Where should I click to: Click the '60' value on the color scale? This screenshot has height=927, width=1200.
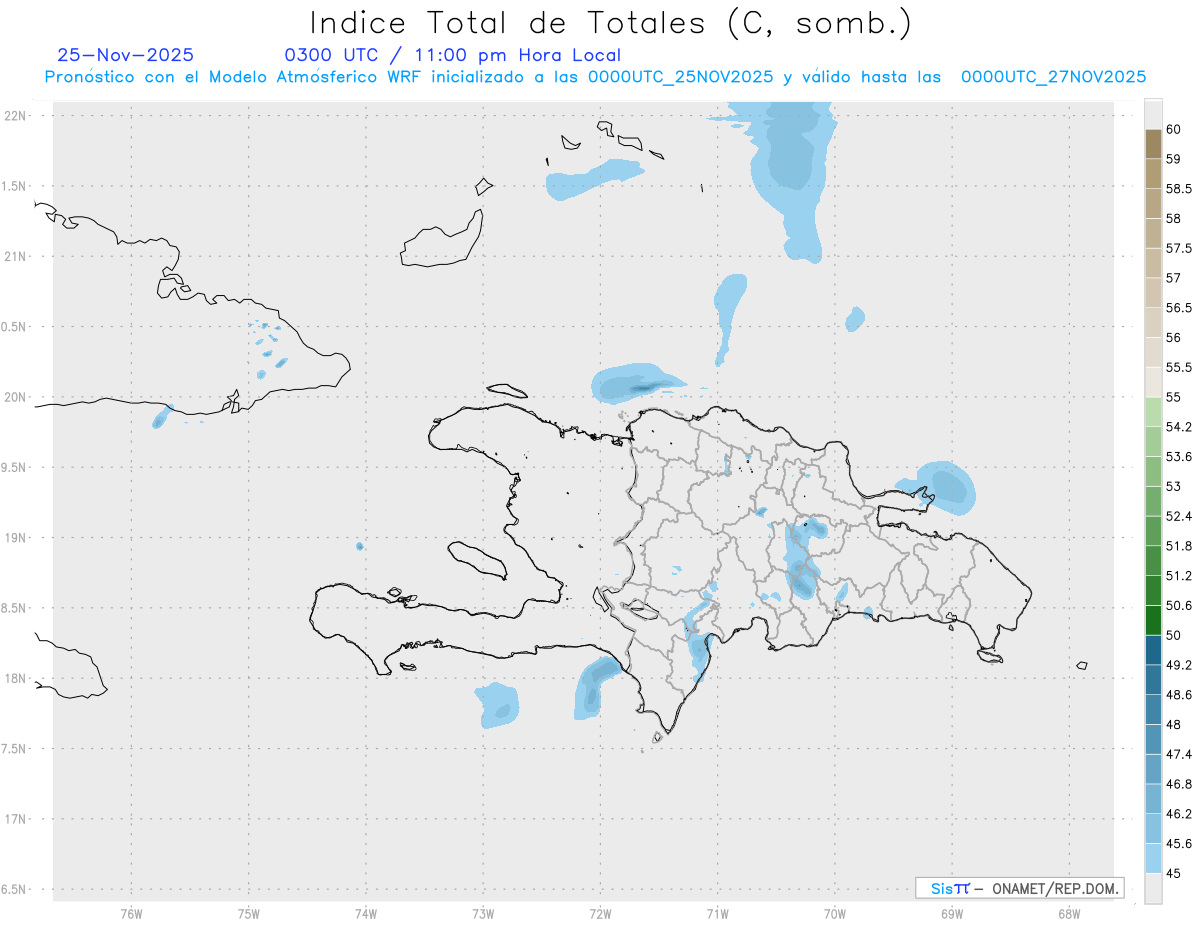click(x=1173, y=129)
